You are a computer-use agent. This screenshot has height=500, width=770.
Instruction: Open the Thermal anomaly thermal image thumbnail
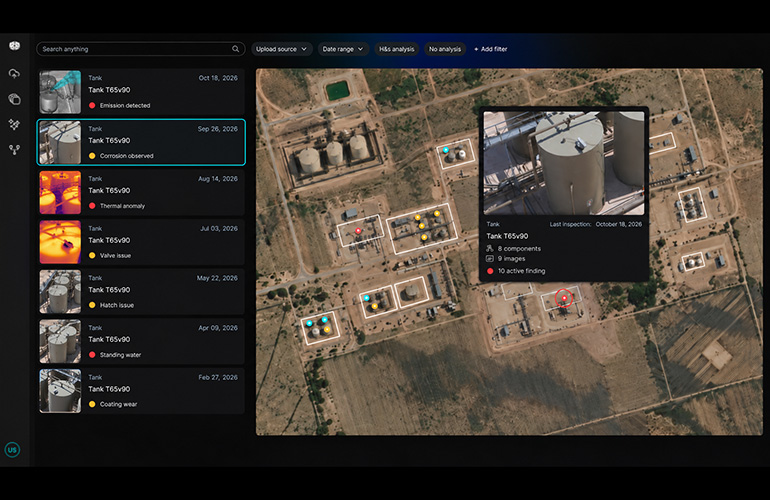[60, 192]
